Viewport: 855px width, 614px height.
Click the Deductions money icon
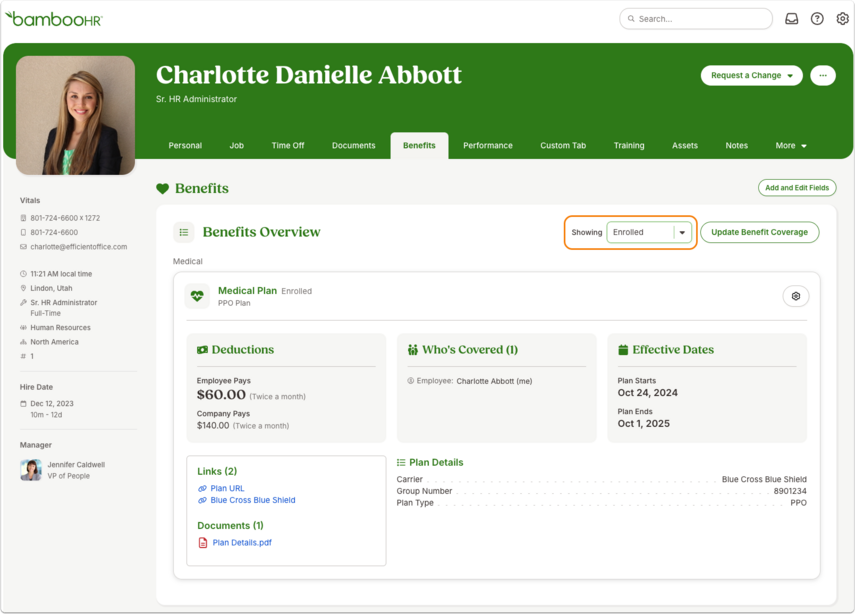[x=202, y=350]
